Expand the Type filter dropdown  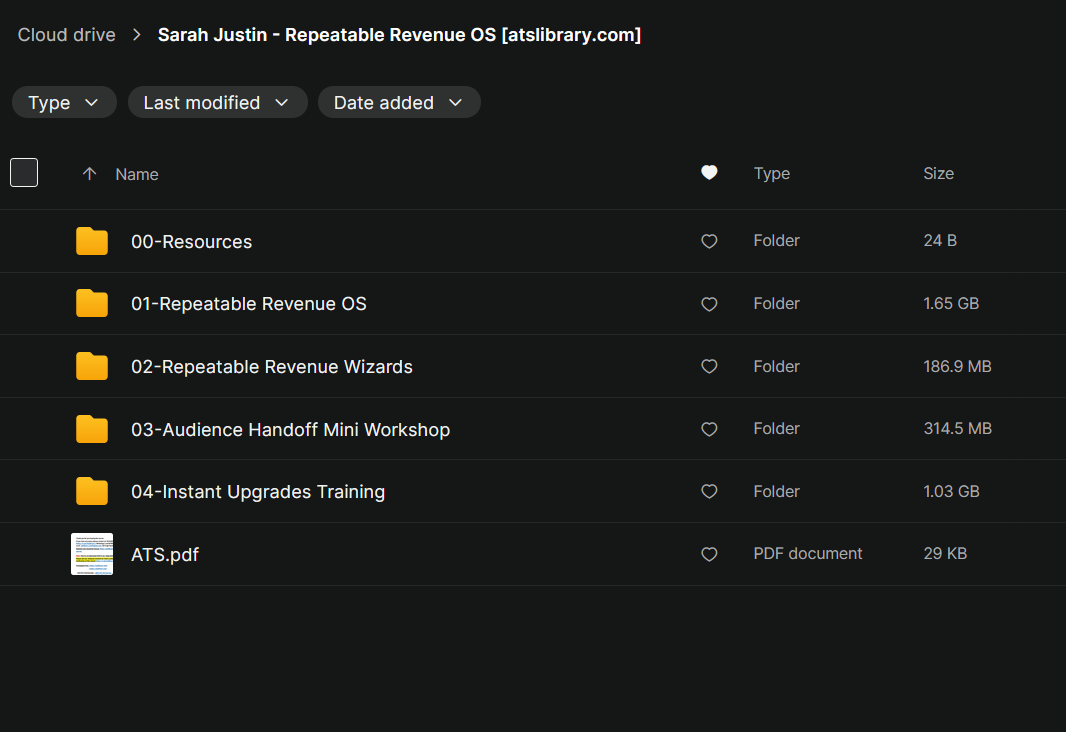[64, 102]
